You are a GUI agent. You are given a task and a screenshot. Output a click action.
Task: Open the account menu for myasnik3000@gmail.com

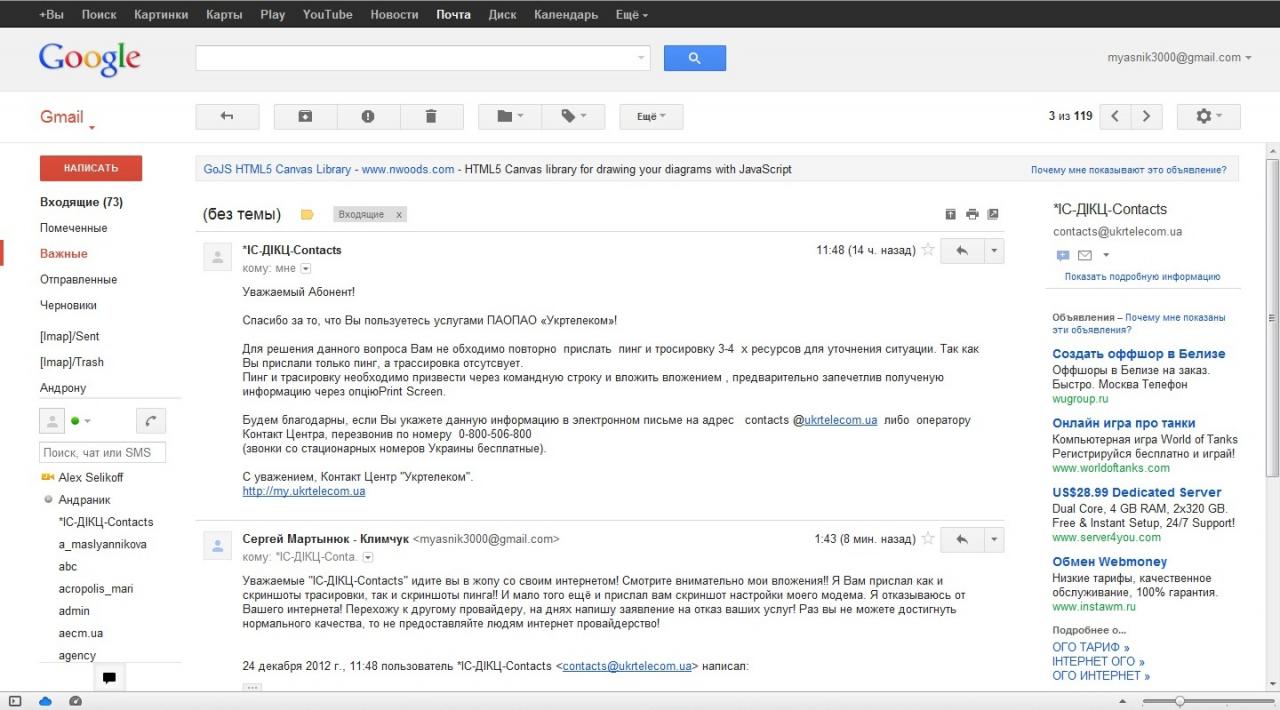click(x=1179, y=58)
